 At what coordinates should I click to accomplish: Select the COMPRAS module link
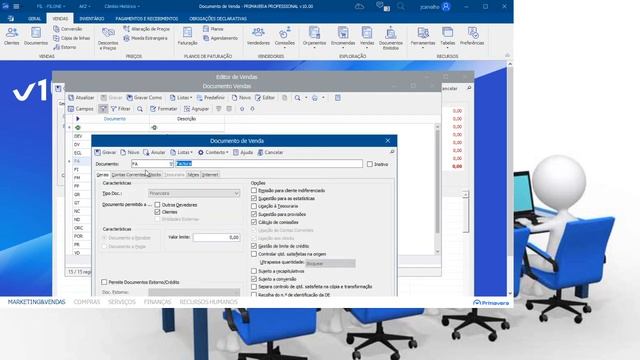87,302
